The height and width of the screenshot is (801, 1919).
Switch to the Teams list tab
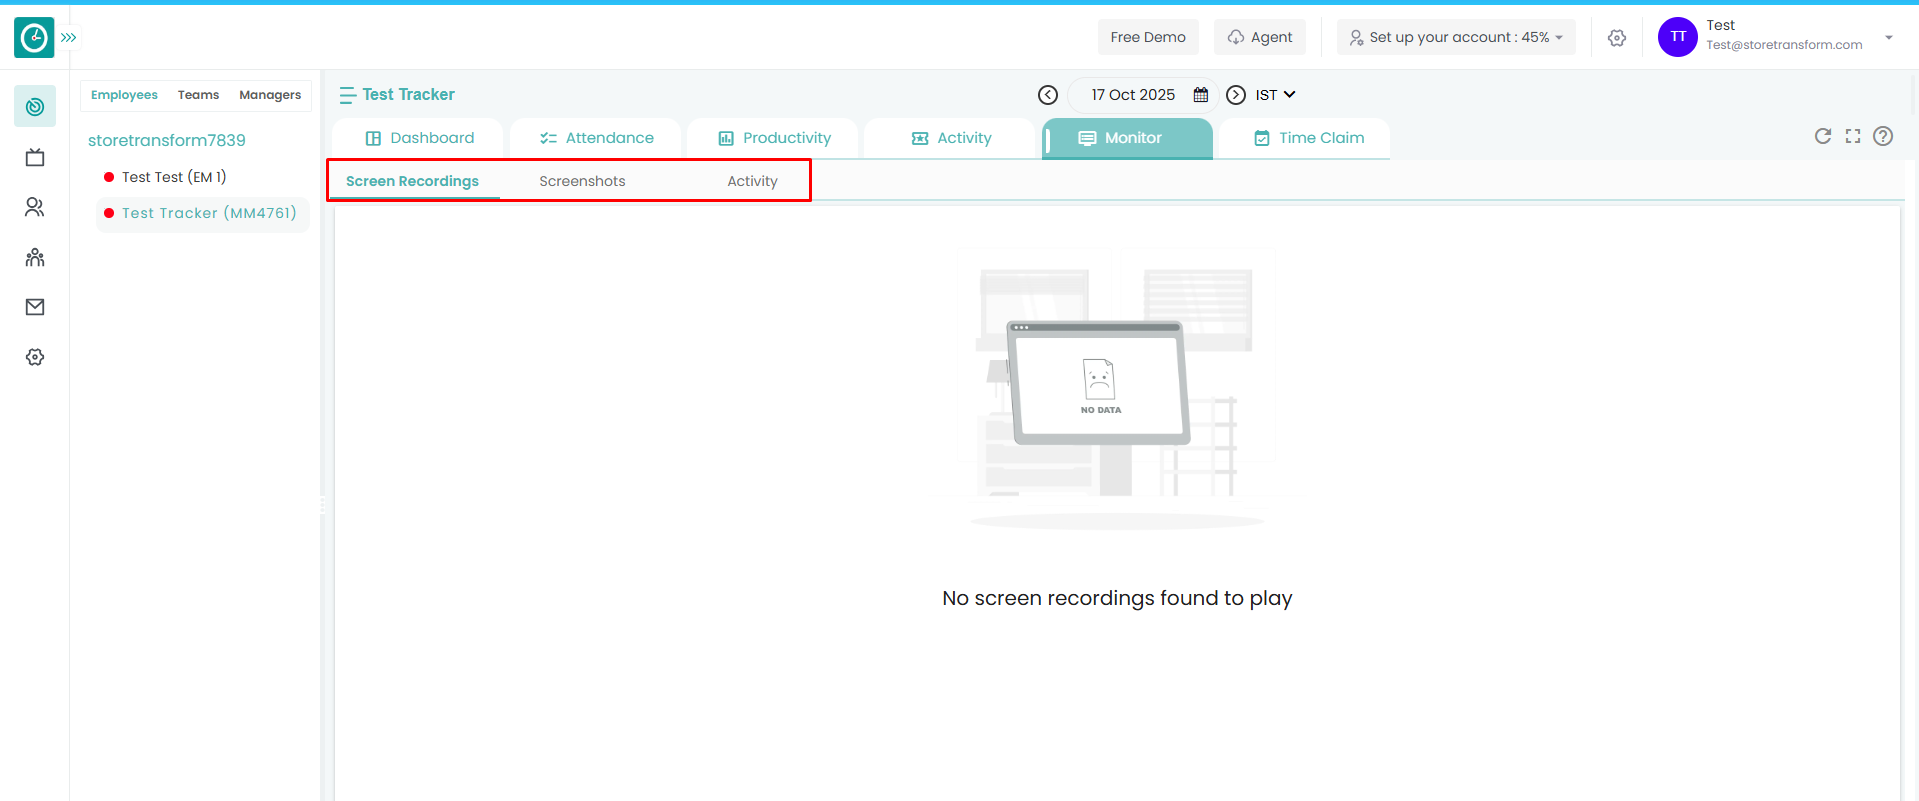tap(198, 95)
